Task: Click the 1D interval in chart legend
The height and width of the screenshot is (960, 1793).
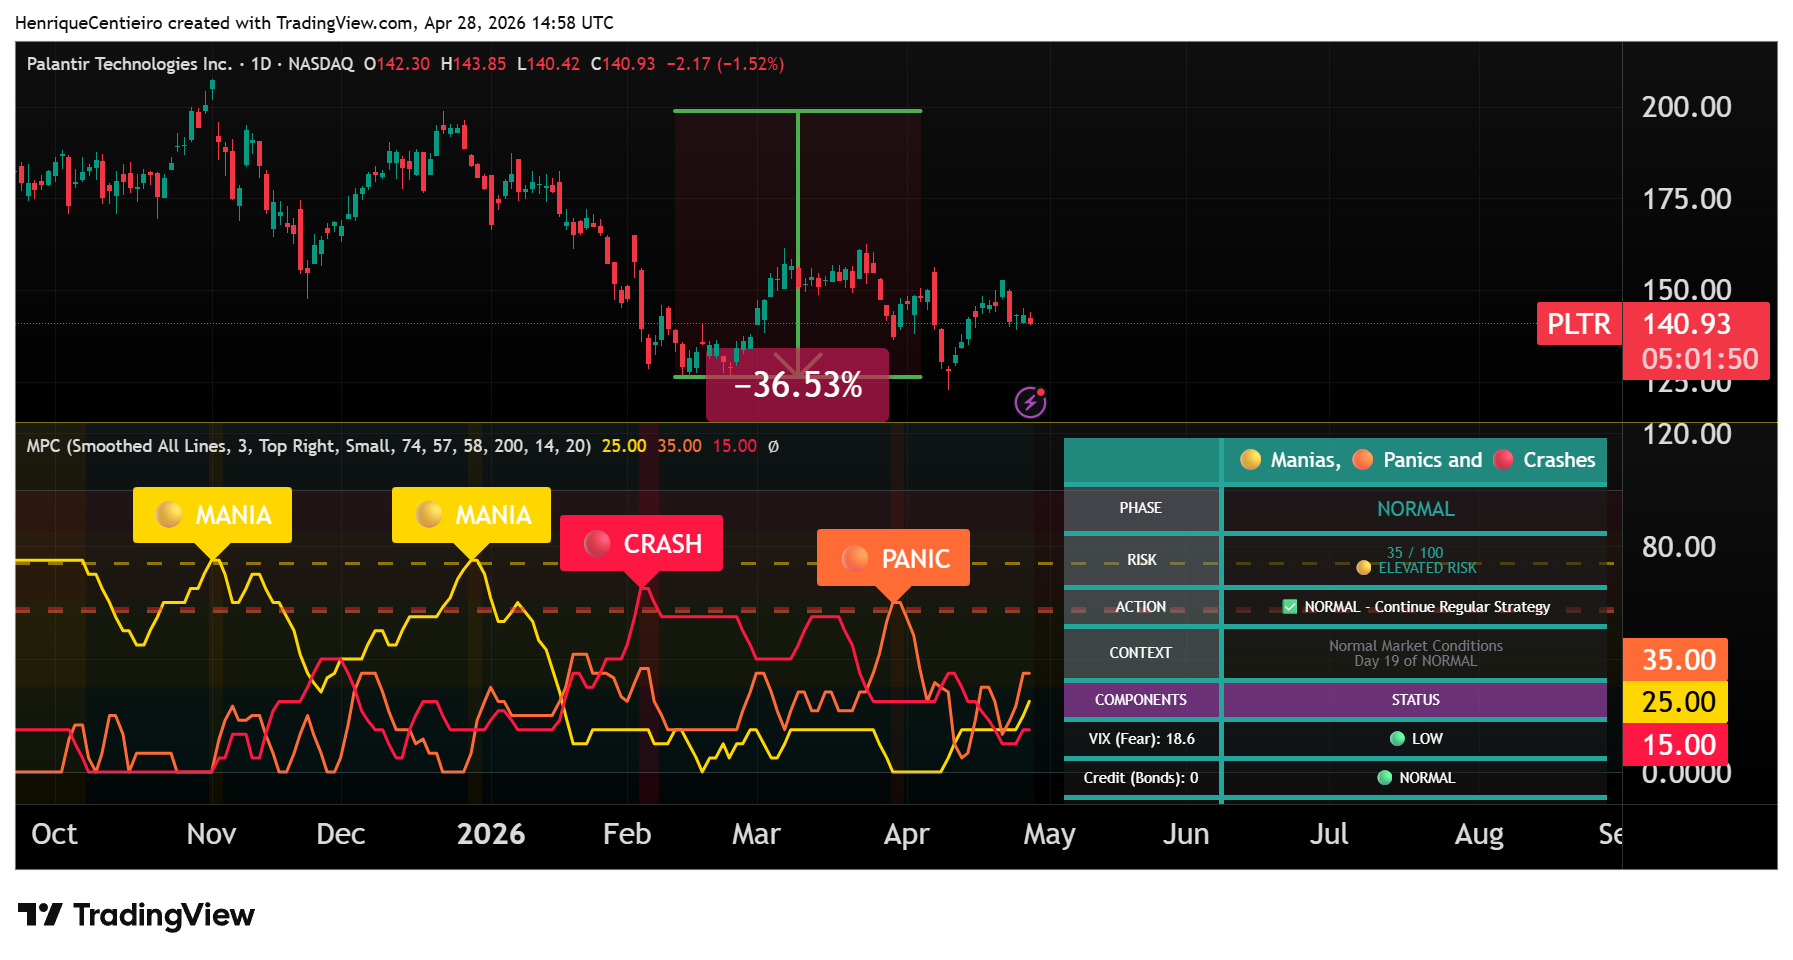Action: tap(261, 64)
